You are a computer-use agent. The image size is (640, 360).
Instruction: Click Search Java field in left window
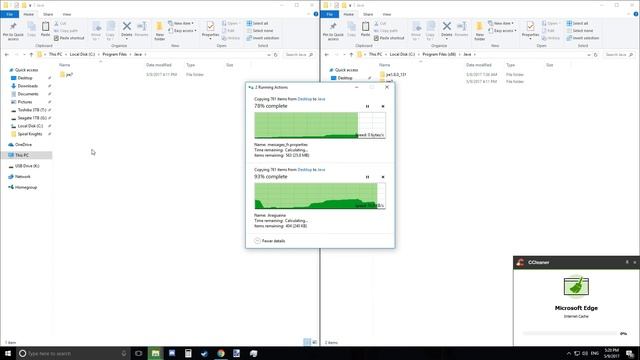pos(299,54)
